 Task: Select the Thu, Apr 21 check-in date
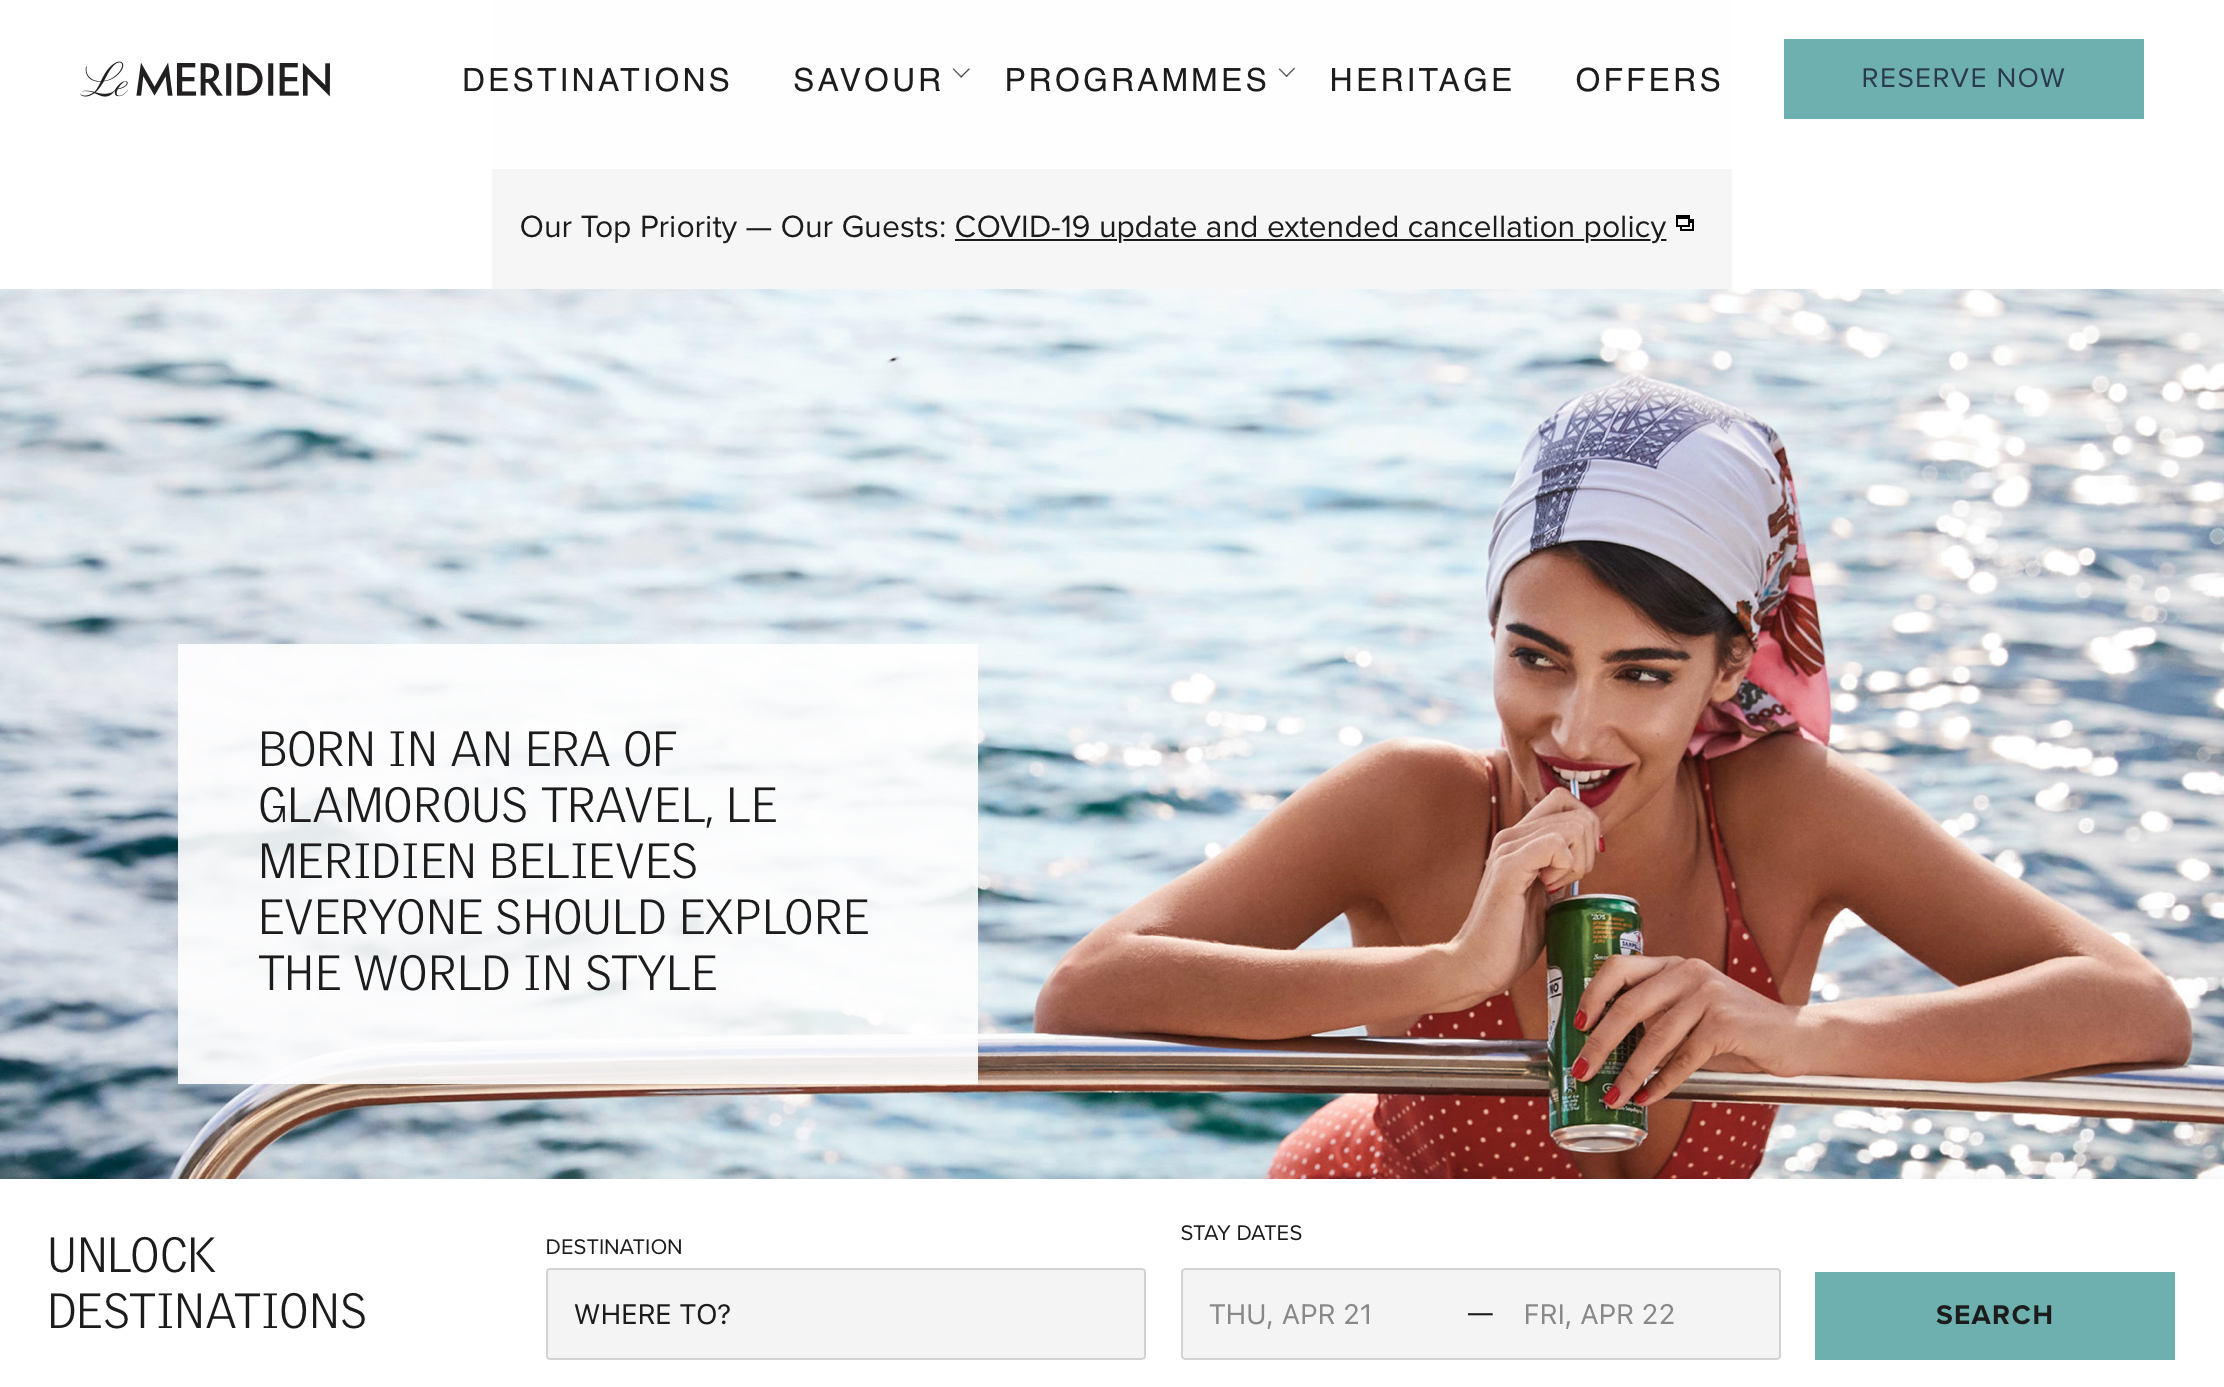coord(1290,1314)
